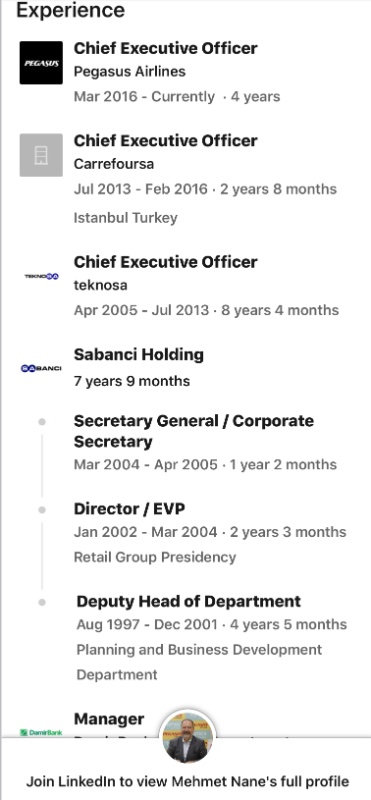This screenshot has width=371, height=800.
Task: Click Join LinkedIn to view full profile
Action: click(188, 781)
